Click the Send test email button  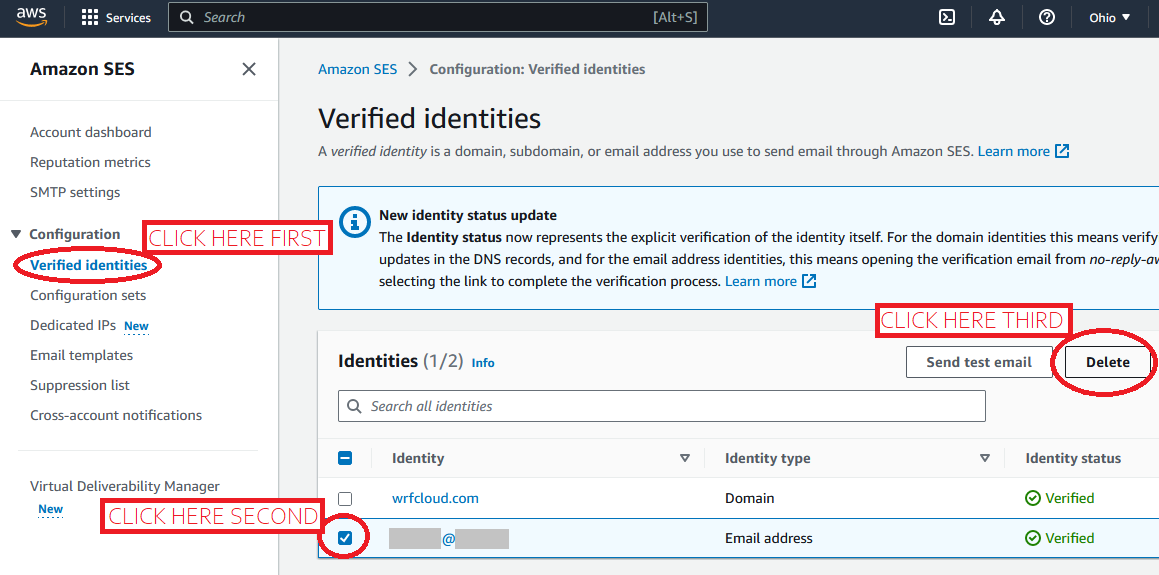pos(979,362)
